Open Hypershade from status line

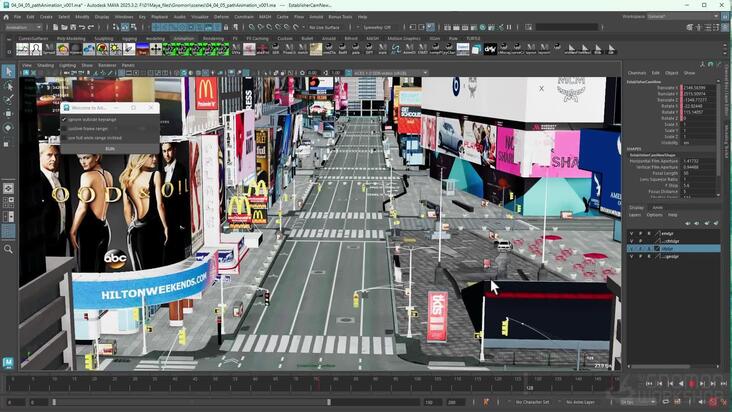[x=483, y=28]
